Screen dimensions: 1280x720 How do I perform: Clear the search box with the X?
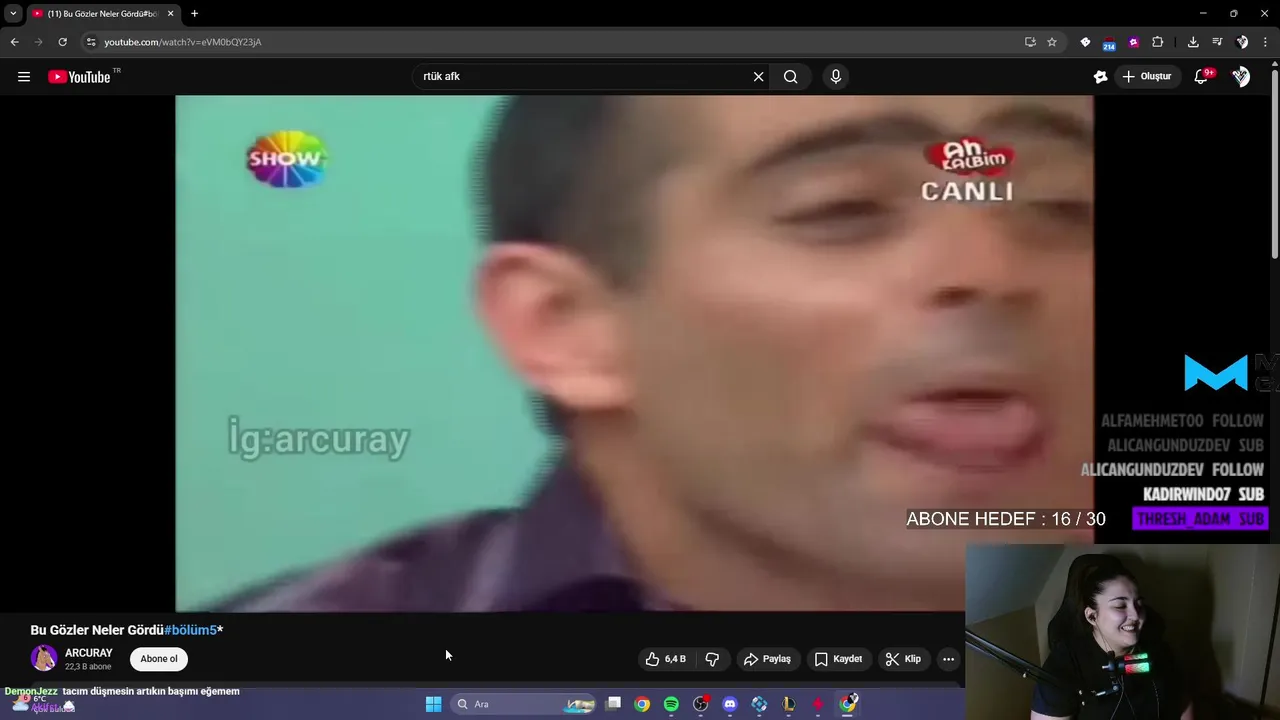[758, 77]
